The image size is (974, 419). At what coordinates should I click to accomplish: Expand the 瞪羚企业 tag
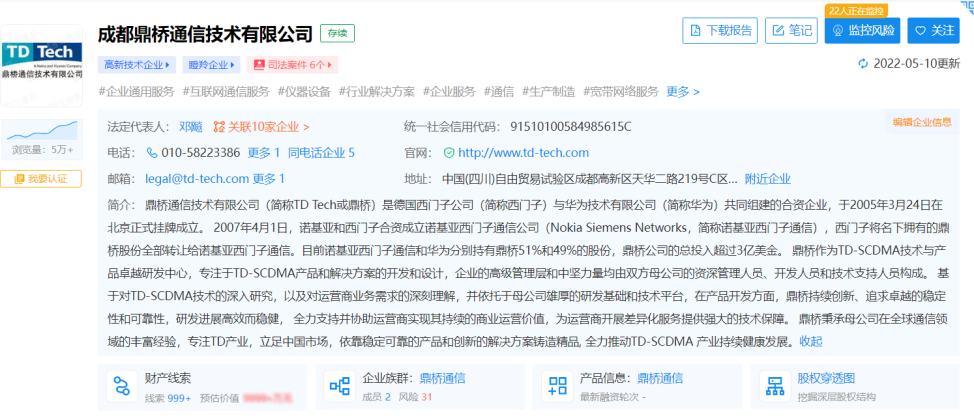[x=212, y=65]
